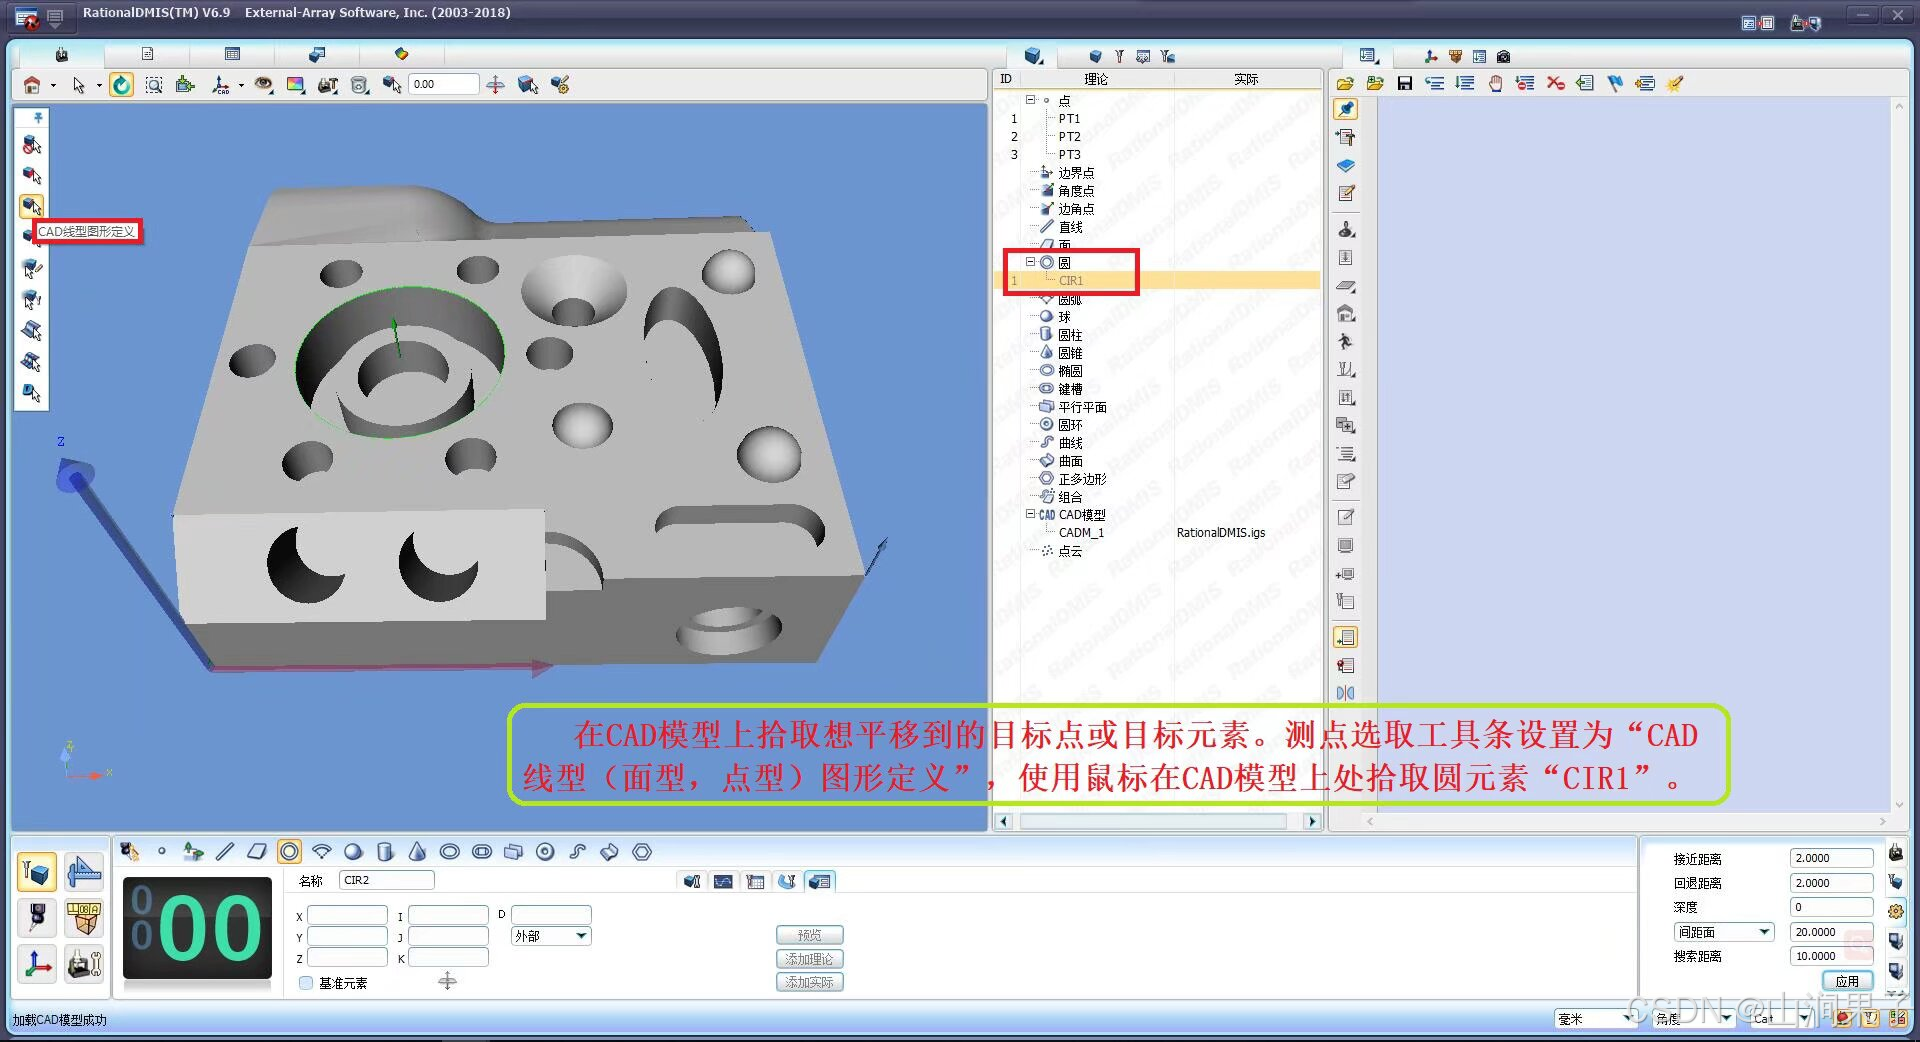Select the CAD coordinate system tool
The image size is (1920, 1042).
[x=221, y=85]
